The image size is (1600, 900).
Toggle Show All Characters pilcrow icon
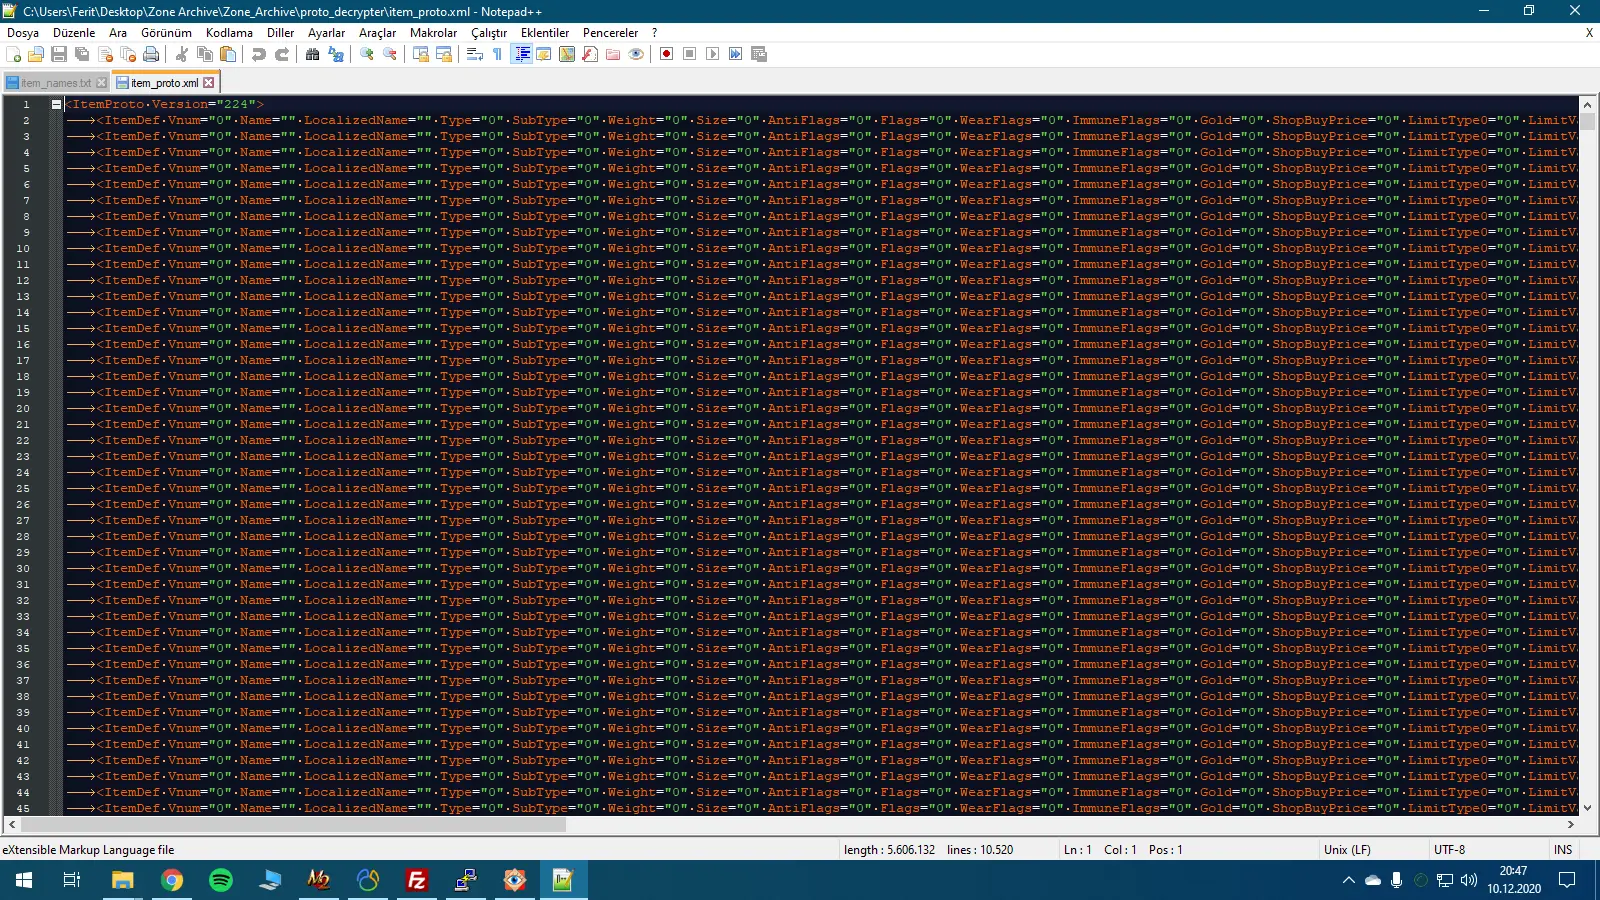coord(498,54)
